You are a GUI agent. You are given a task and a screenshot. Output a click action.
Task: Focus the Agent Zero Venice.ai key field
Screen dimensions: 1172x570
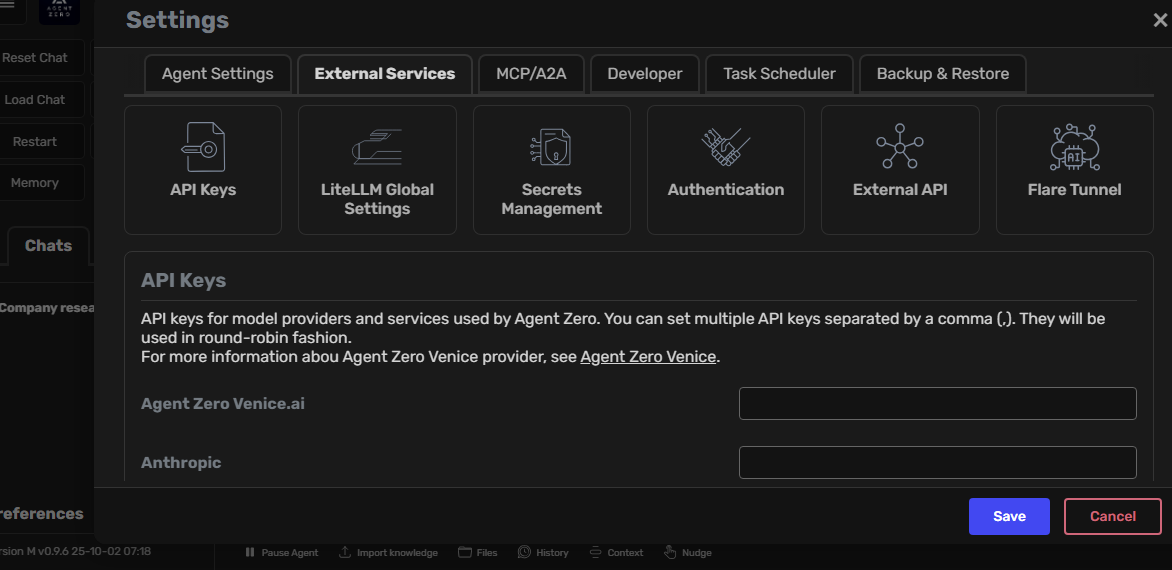[937, 404]
